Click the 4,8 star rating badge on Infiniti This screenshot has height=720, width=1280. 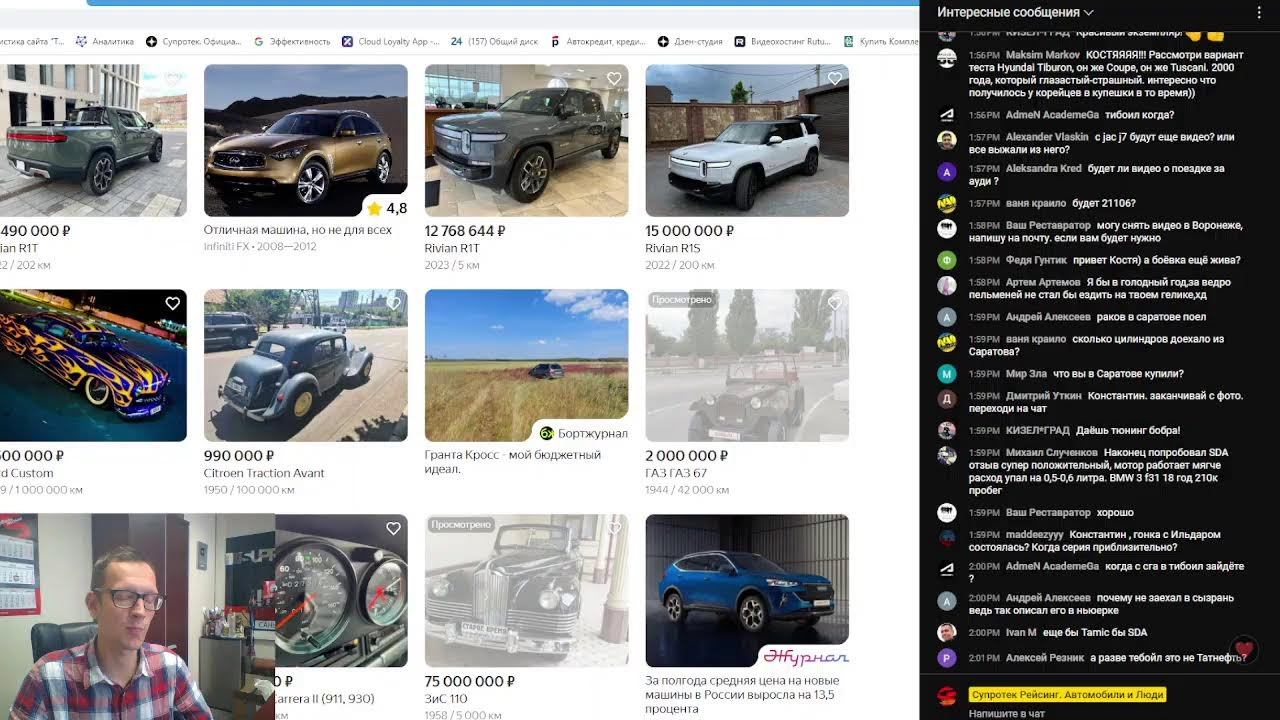(386, 208)
